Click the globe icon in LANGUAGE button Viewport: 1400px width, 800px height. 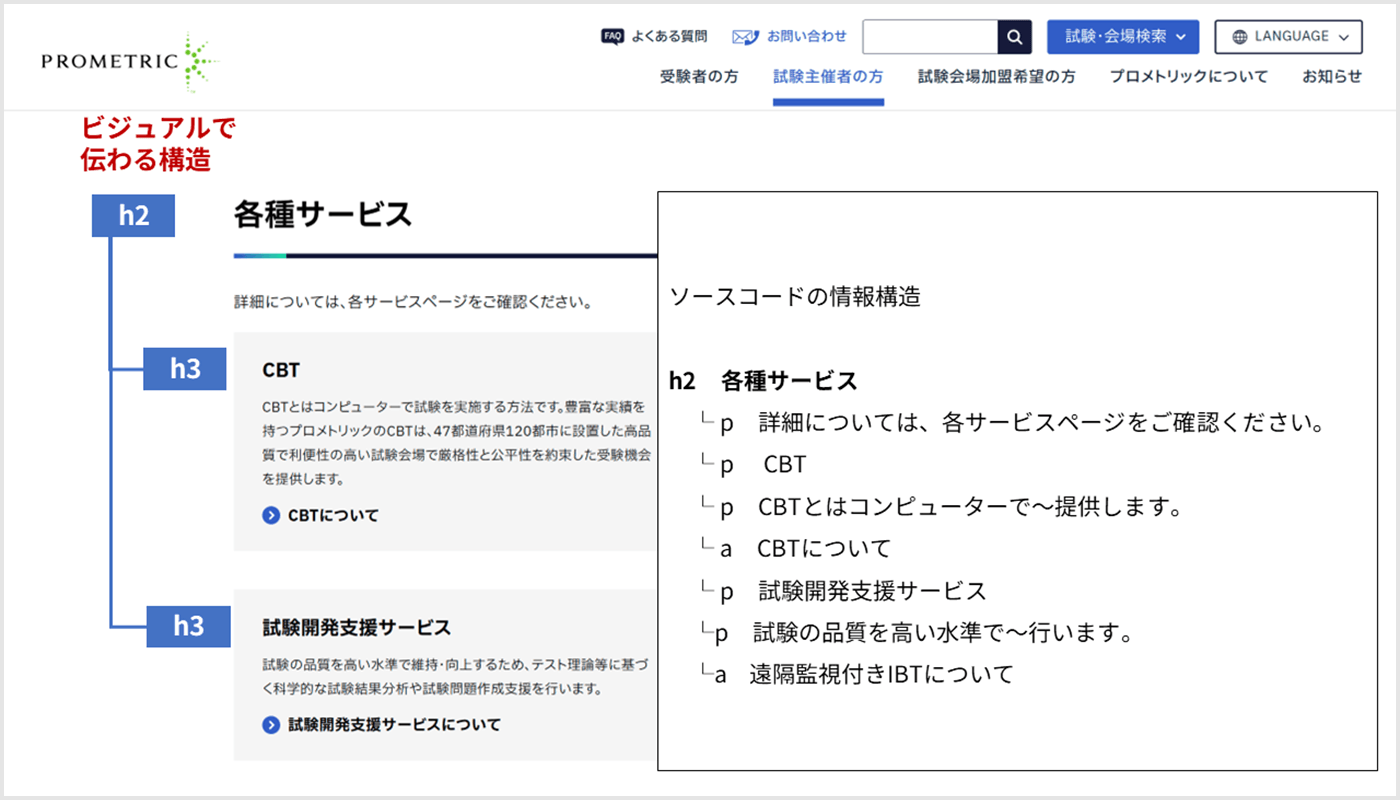[x=1240, y=37]
